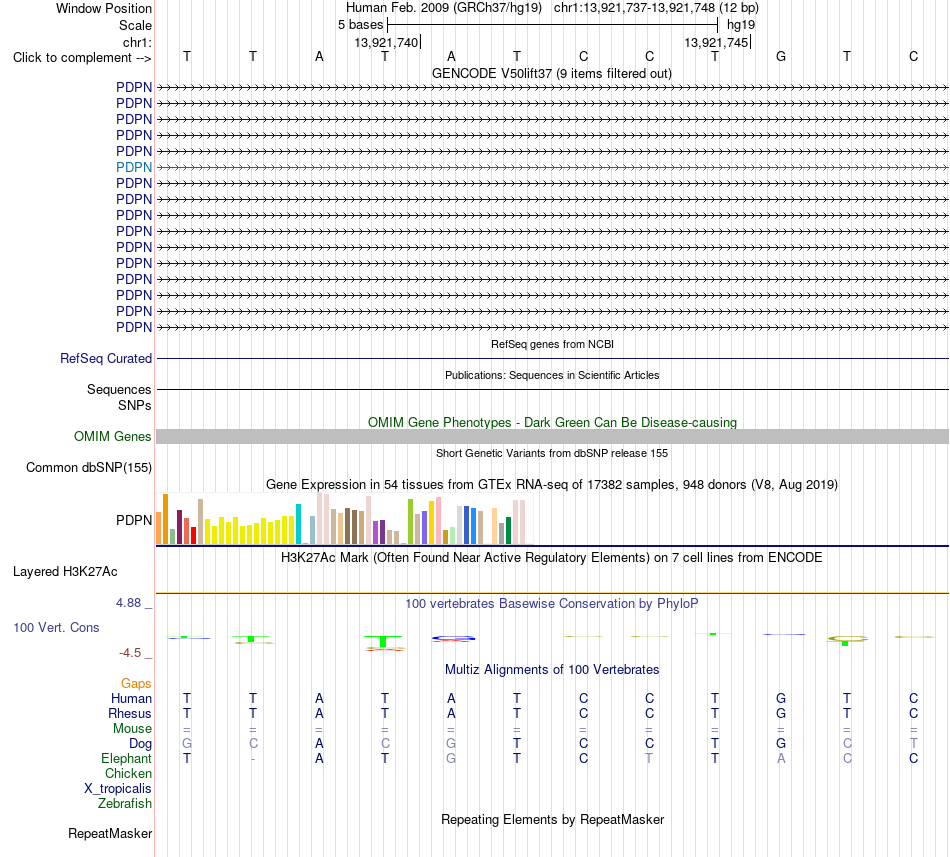Click the A base in the Dog alignment row

tap(319, 743)
